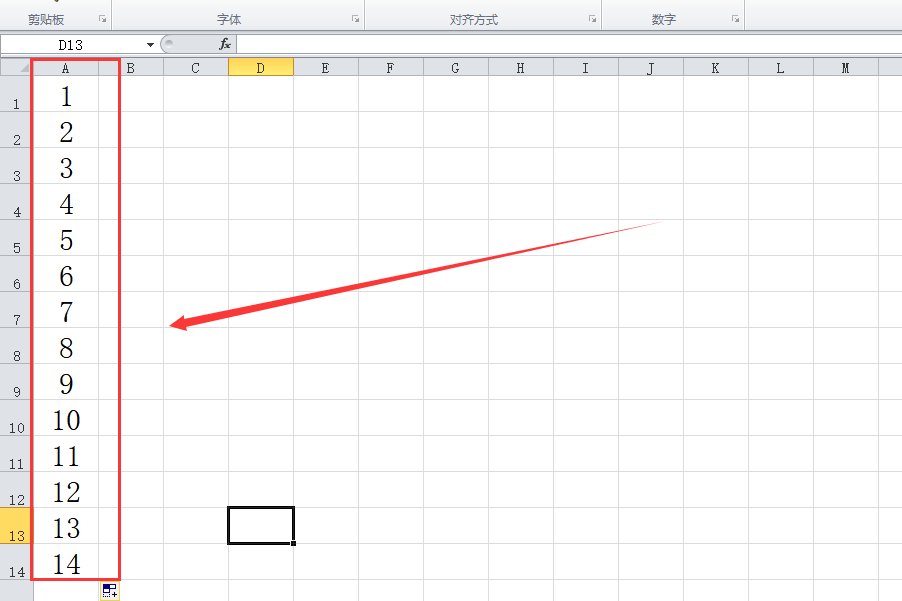The width and height of the screenshot is (902, 601).
Task: Expand the Name Box dropdown arrow
Action: (150, 44)
